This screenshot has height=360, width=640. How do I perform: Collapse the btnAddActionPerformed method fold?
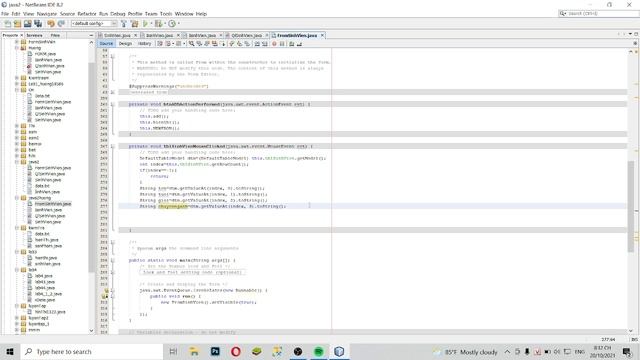(x=113, y=104)
